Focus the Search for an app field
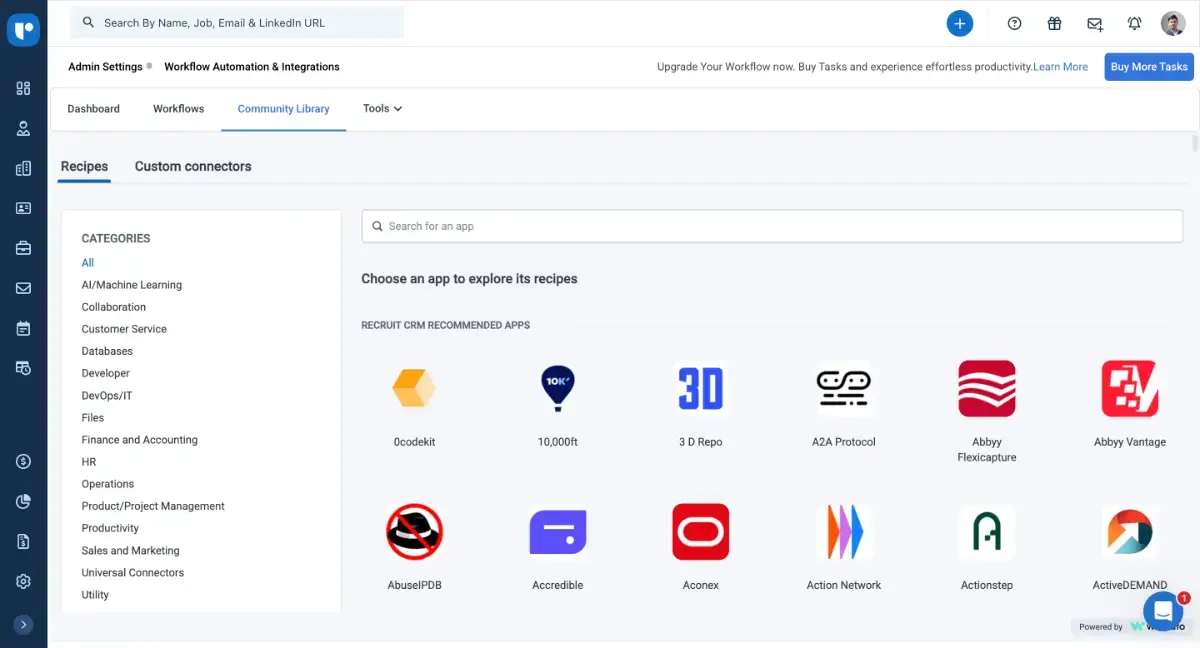The width and height of the screenshot is (1200, 648). [x=772, y=226]
